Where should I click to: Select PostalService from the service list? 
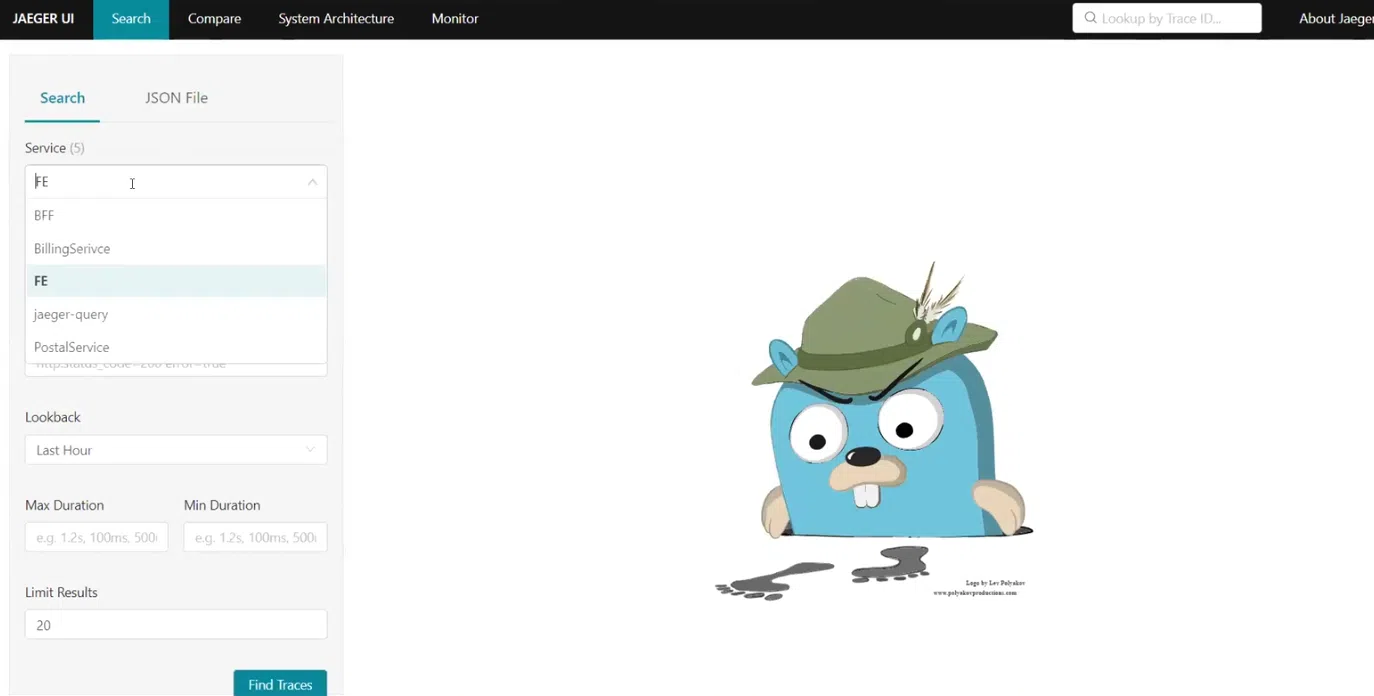click(176, 347)
